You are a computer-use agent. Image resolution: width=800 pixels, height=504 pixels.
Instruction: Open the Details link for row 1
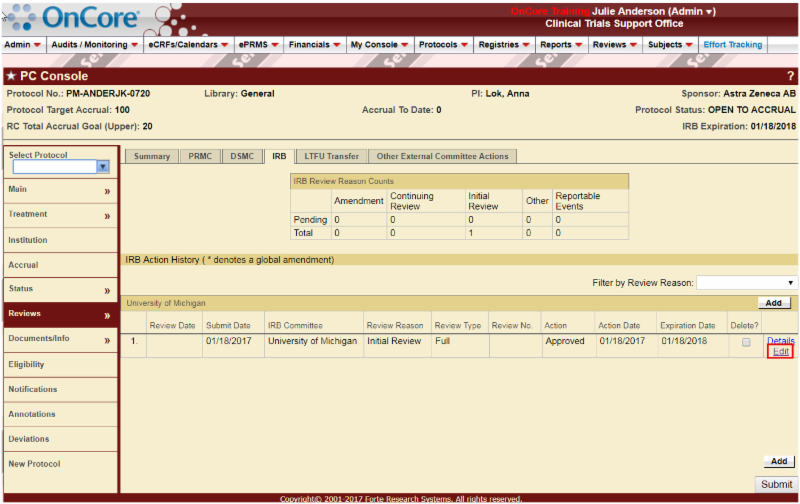[x=780, y=341]
